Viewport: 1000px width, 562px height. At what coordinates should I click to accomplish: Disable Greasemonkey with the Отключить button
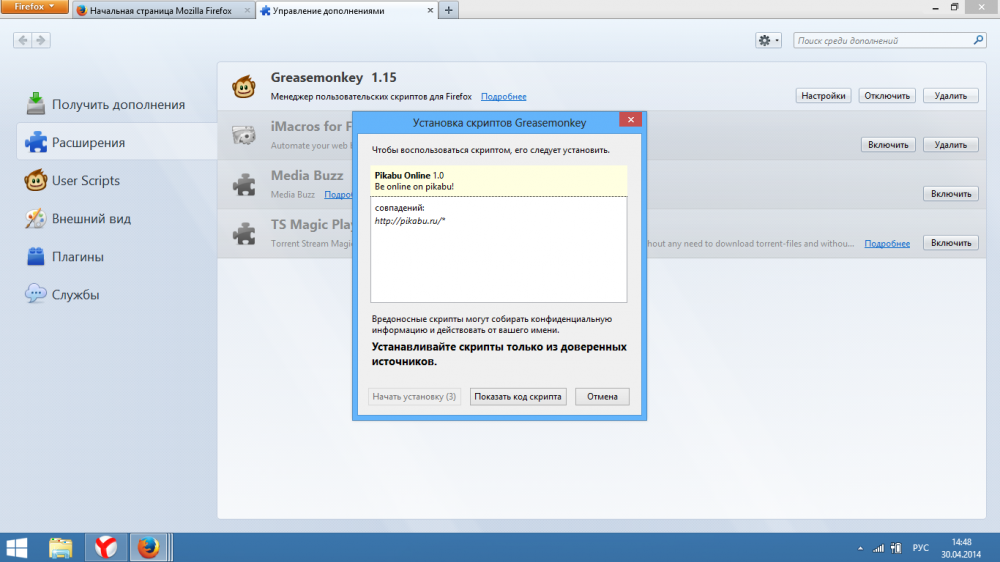[x=887, y=96]
